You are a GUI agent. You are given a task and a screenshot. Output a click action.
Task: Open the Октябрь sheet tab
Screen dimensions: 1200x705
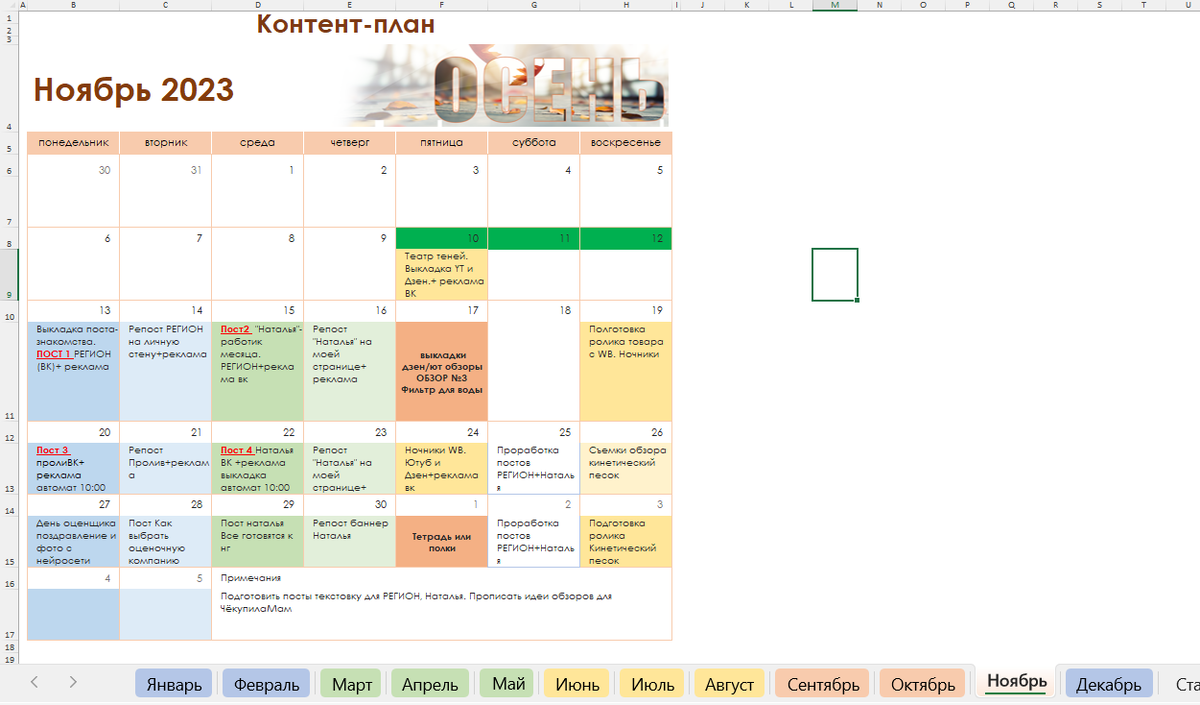tap(922, 684)
